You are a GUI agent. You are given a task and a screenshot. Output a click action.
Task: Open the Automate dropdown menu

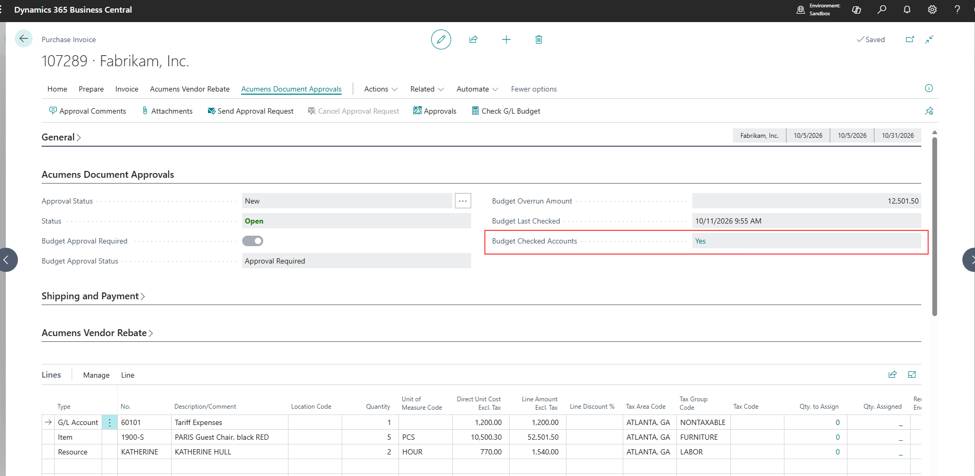pyautogui.click(x=478, y=89)
